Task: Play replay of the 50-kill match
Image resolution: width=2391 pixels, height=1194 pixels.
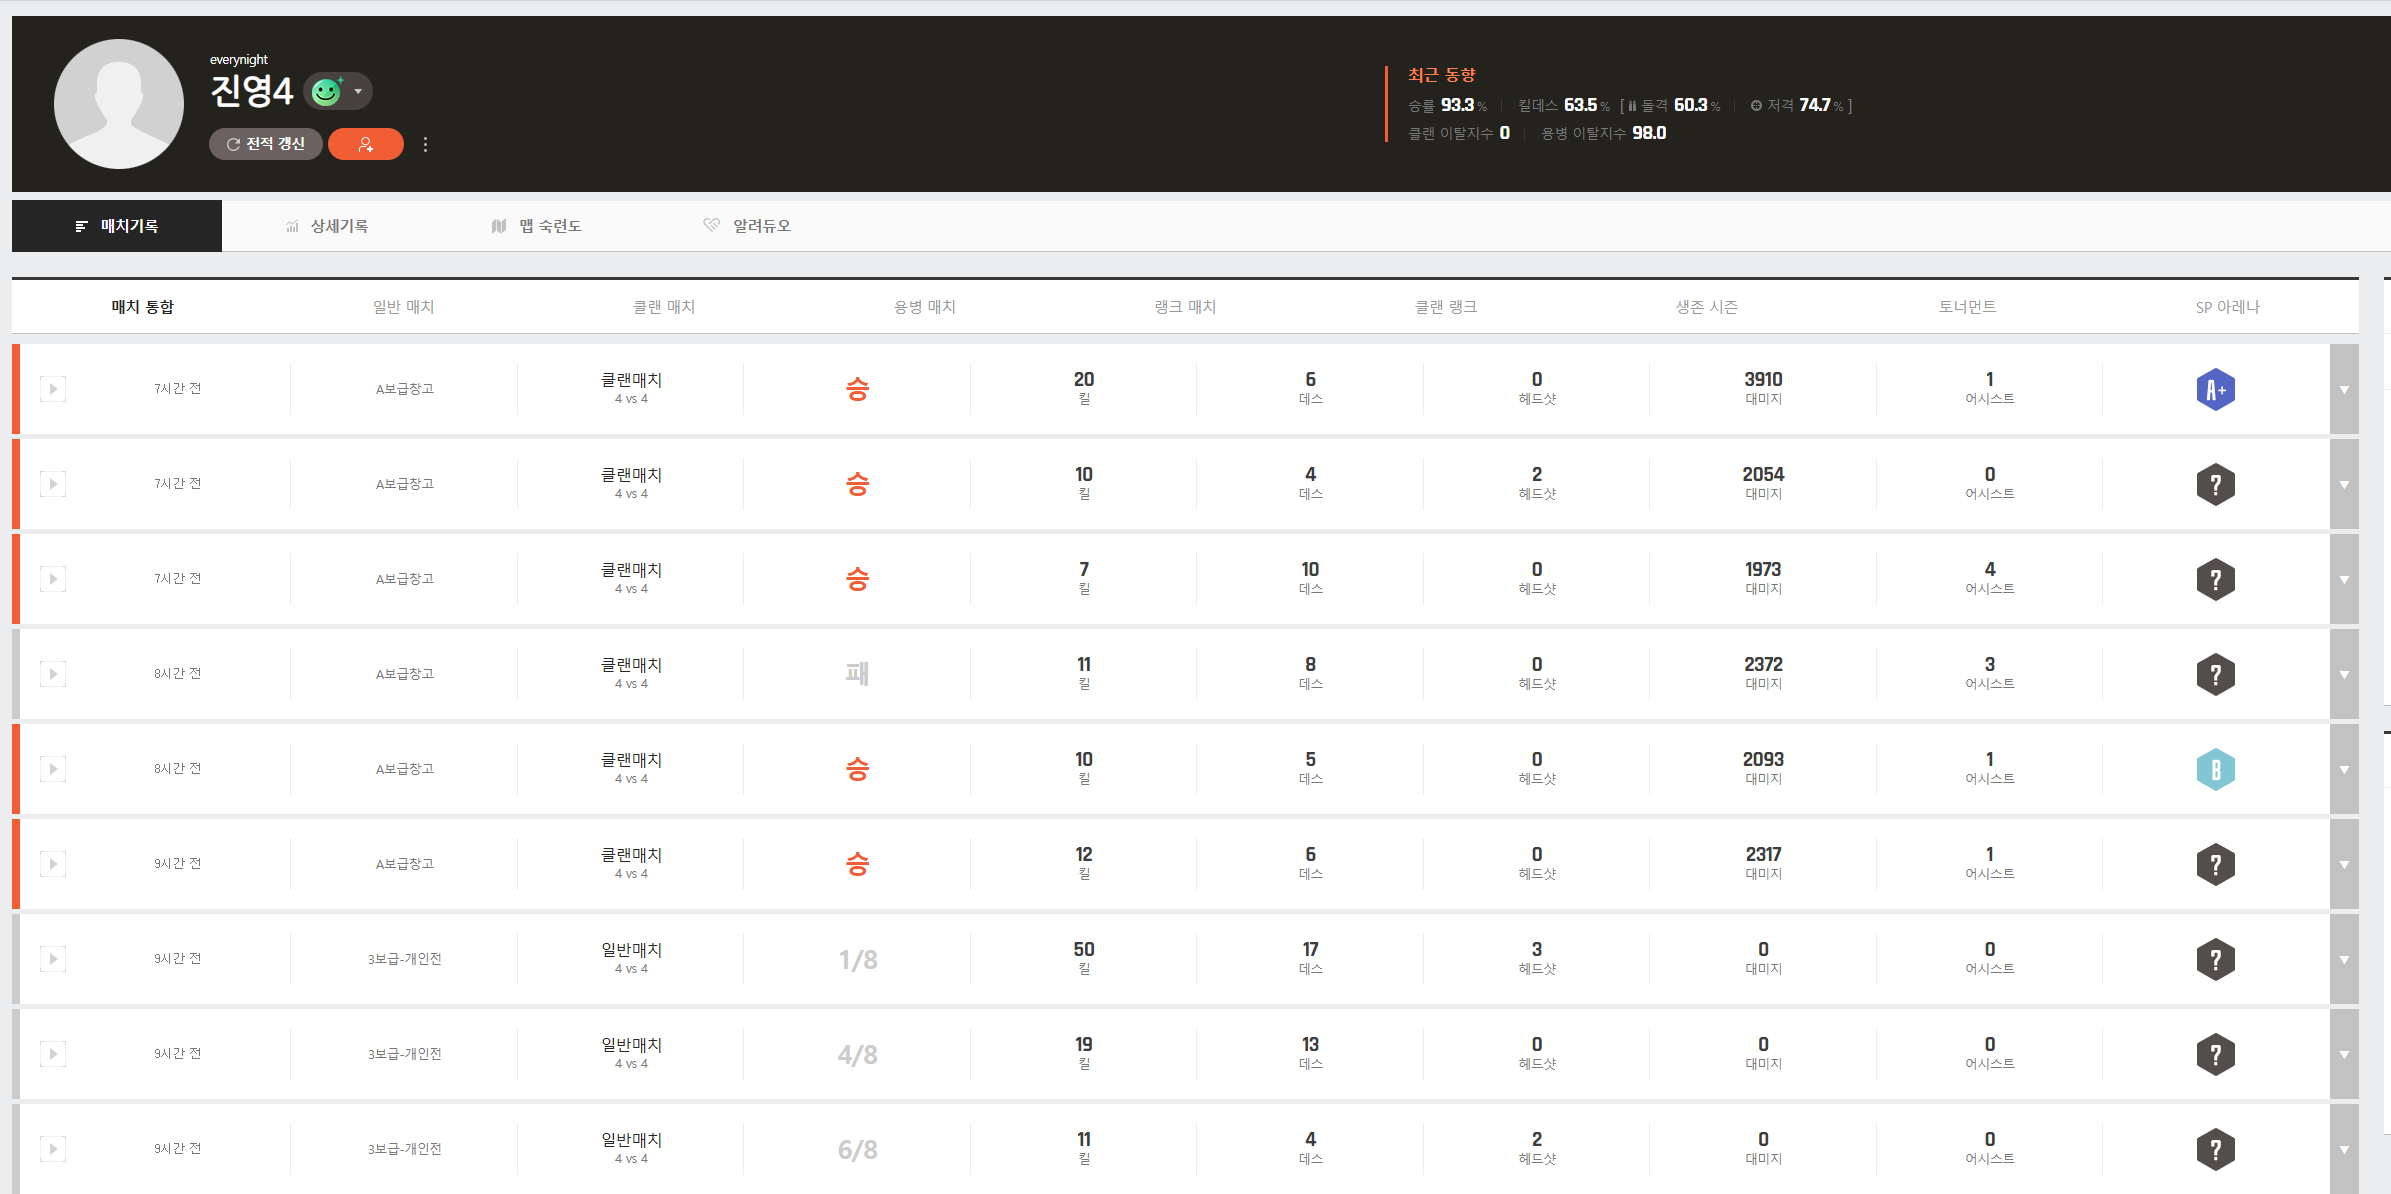Action: click(x=53, y=959)
